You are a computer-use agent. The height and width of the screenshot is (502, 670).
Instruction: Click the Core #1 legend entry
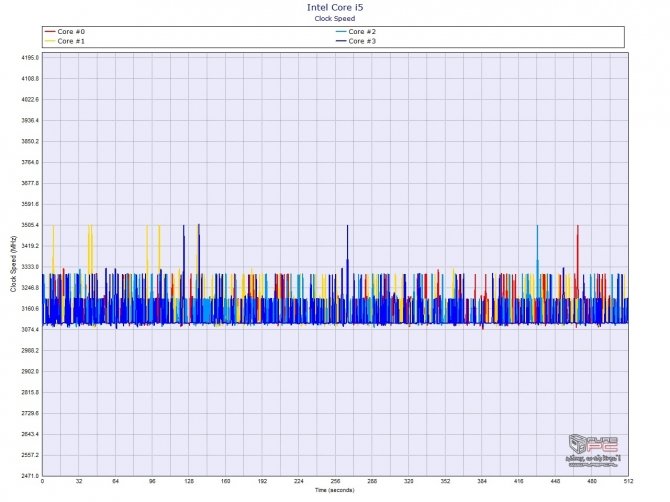pos(65,41)
